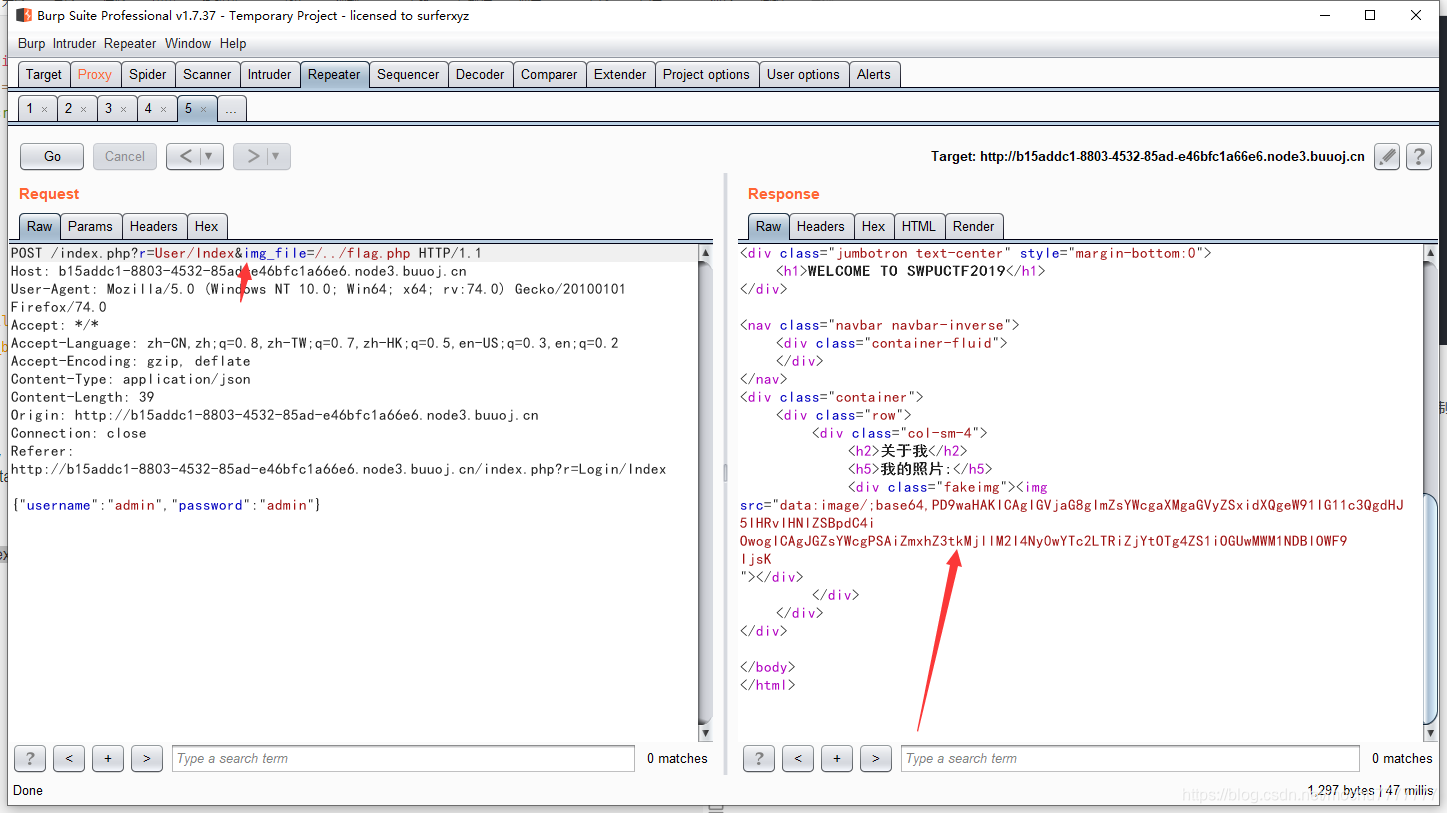The image size is (1447, 813).
Task: Show request Headers view
Action: (x=154, y=226)
